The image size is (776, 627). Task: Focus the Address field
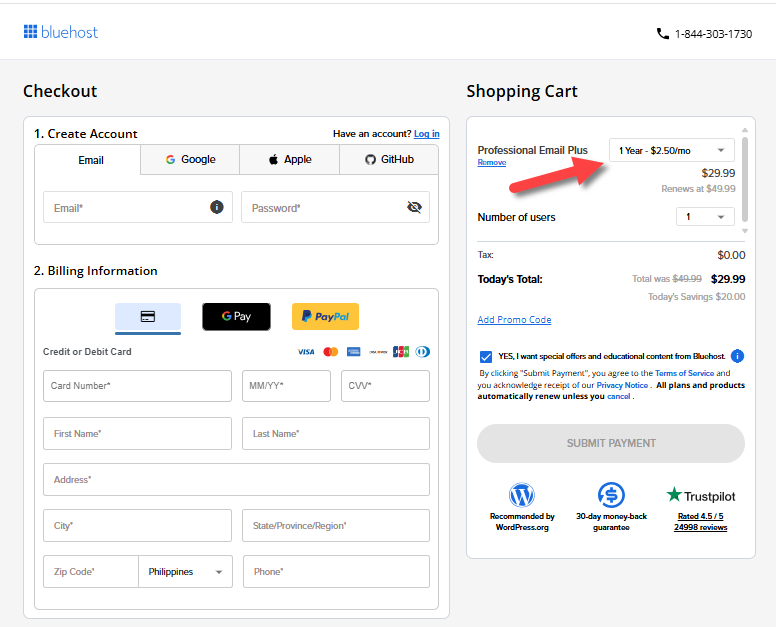coord(236,480)
